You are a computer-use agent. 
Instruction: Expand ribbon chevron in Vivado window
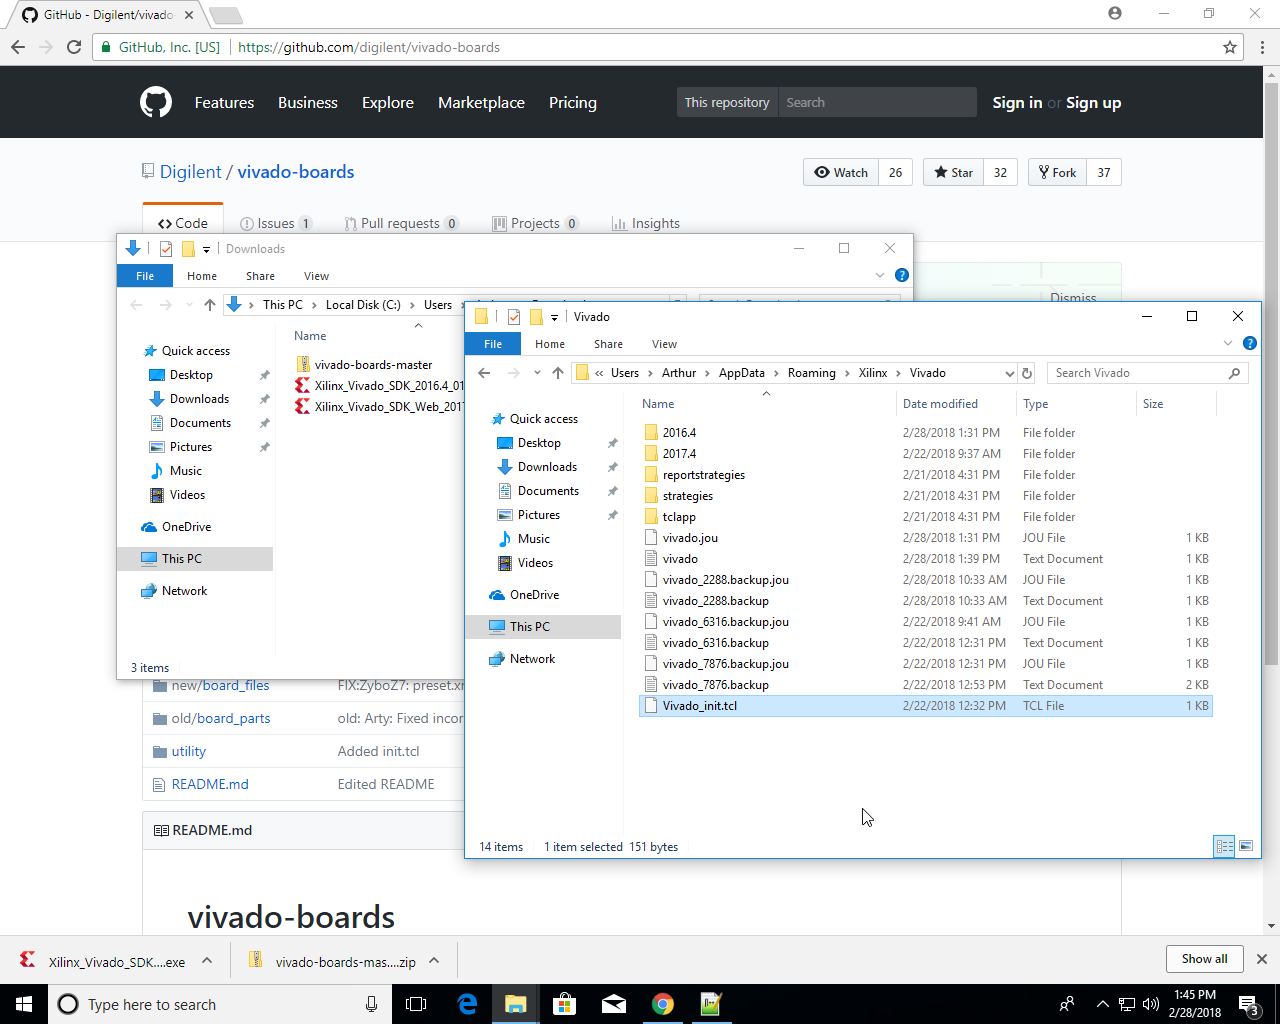click(x=1228, y=343)
